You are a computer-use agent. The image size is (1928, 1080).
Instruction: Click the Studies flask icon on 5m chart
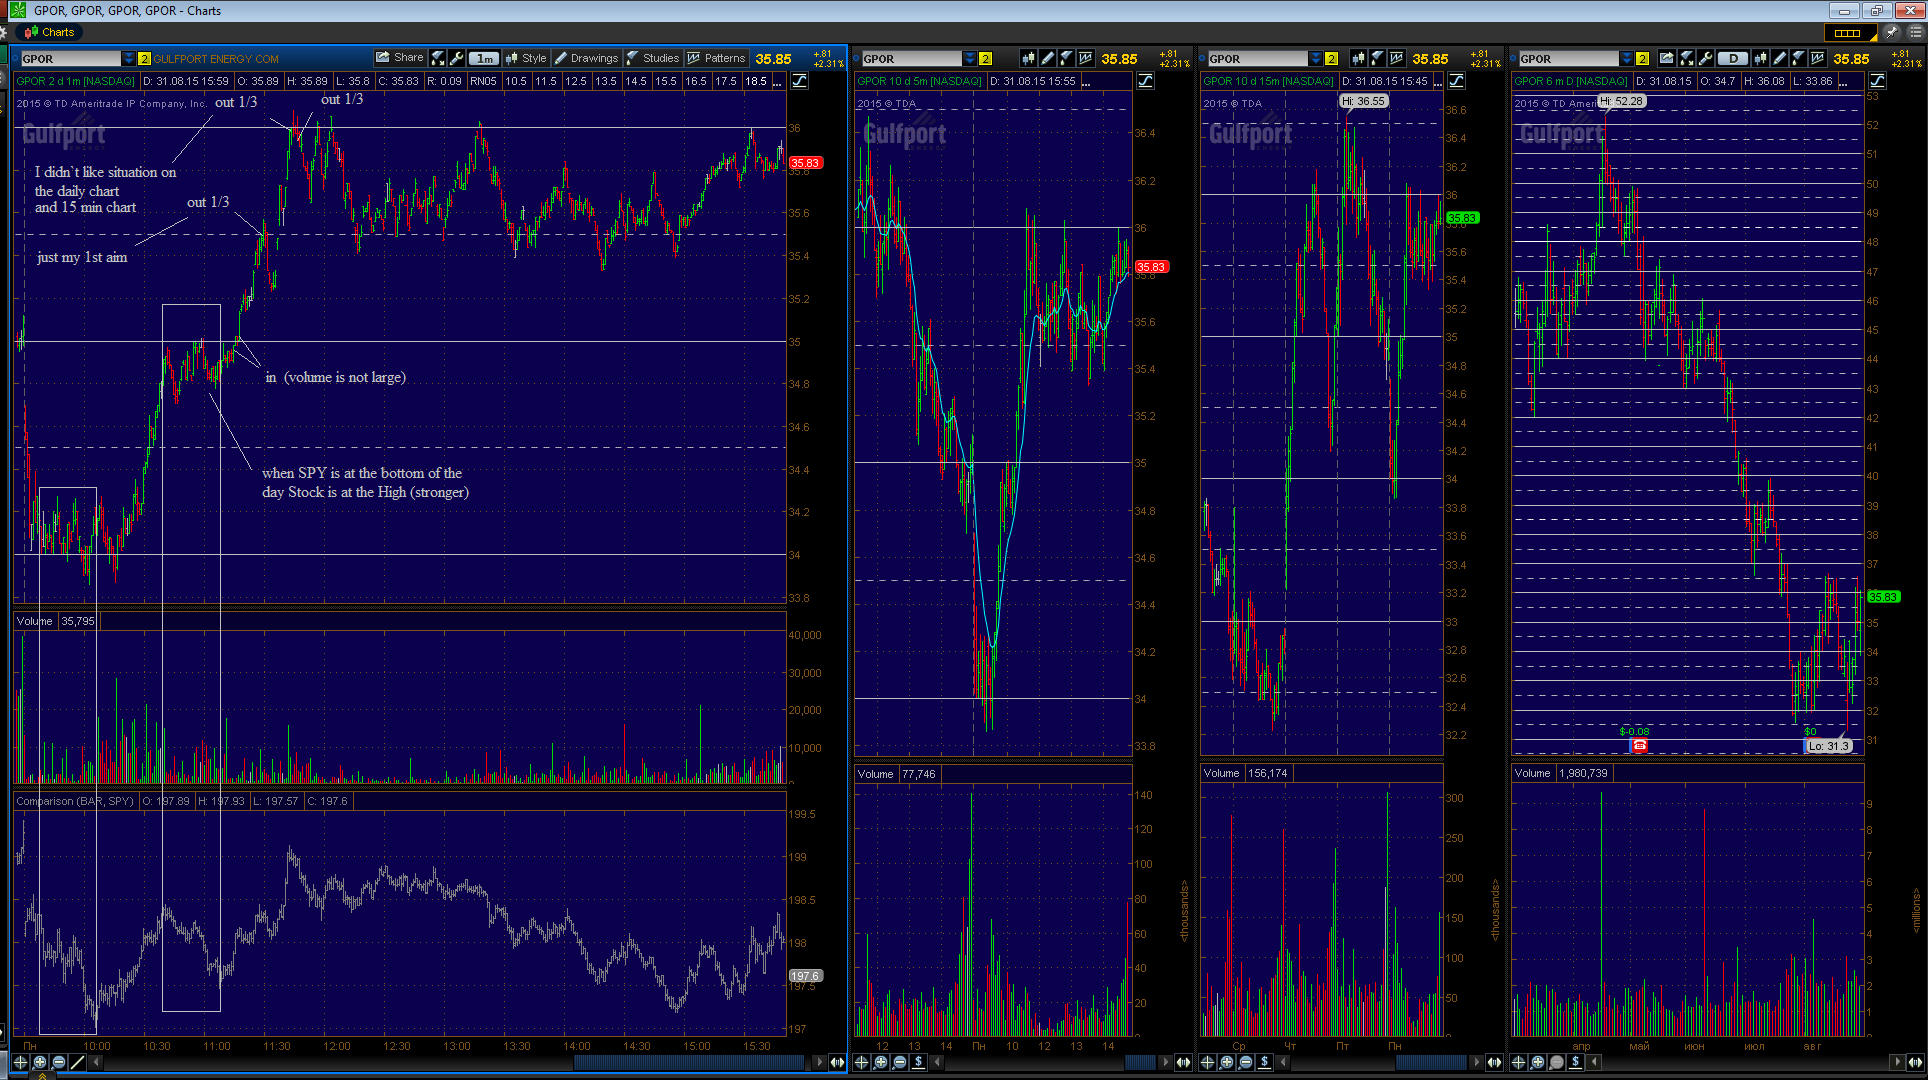point(1066,58)
